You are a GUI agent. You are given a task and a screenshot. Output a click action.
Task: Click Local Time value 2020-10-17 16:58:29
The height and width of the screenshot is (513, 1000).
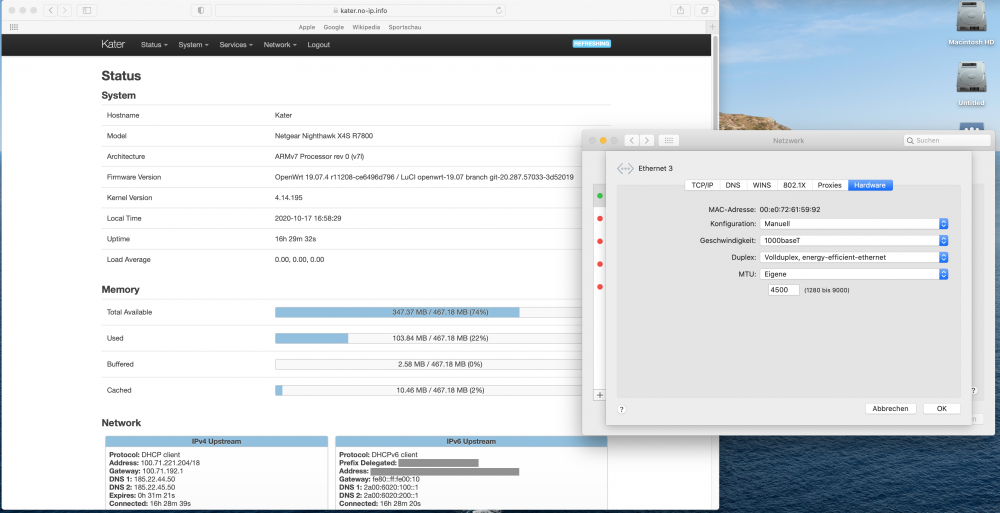click(x=308, y=218)
